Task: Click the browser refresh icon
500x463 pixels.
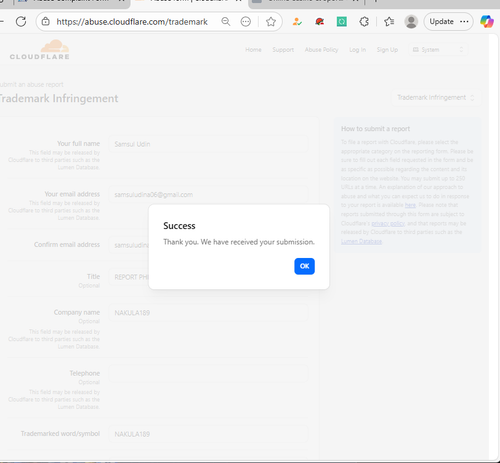Action: point(21,22)
